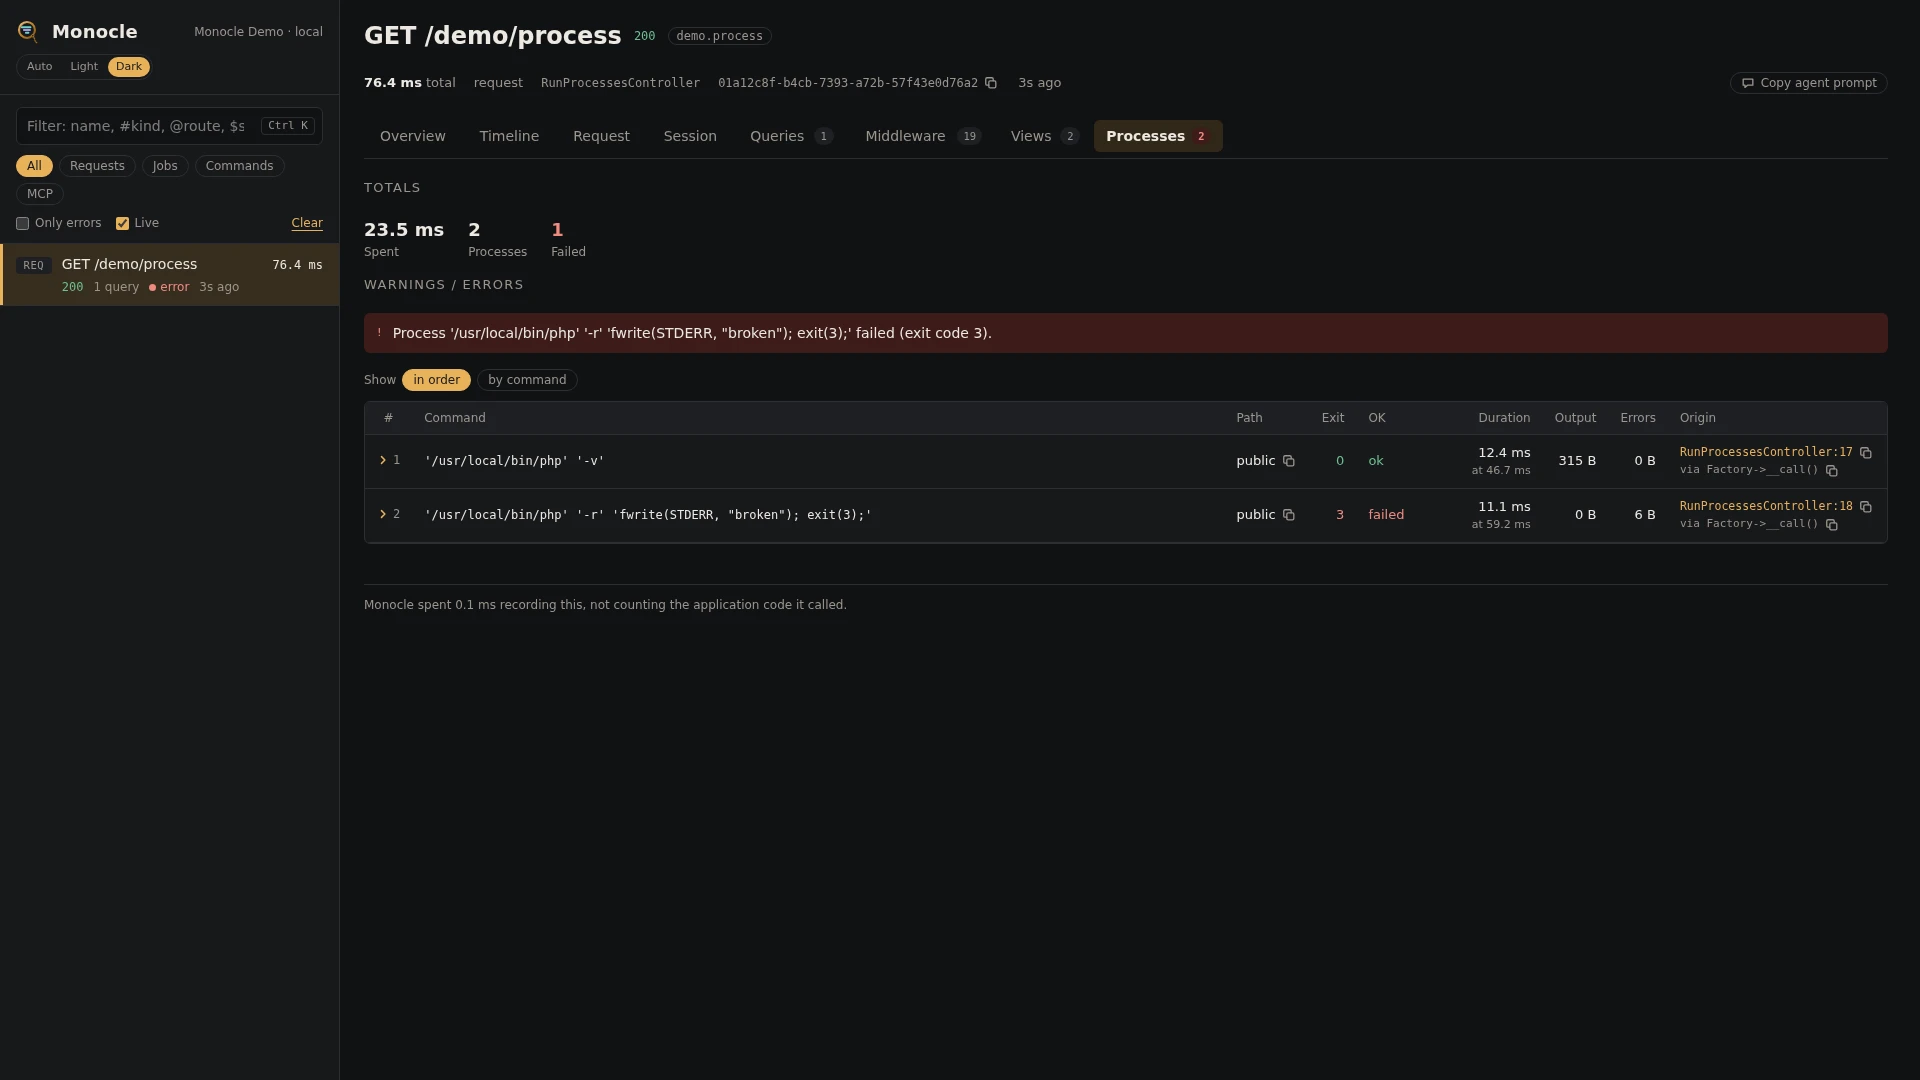The width and height of the screenshot is (1920, 1080).
Task: Copy public path for row 1
Action: coord(1289,461)
